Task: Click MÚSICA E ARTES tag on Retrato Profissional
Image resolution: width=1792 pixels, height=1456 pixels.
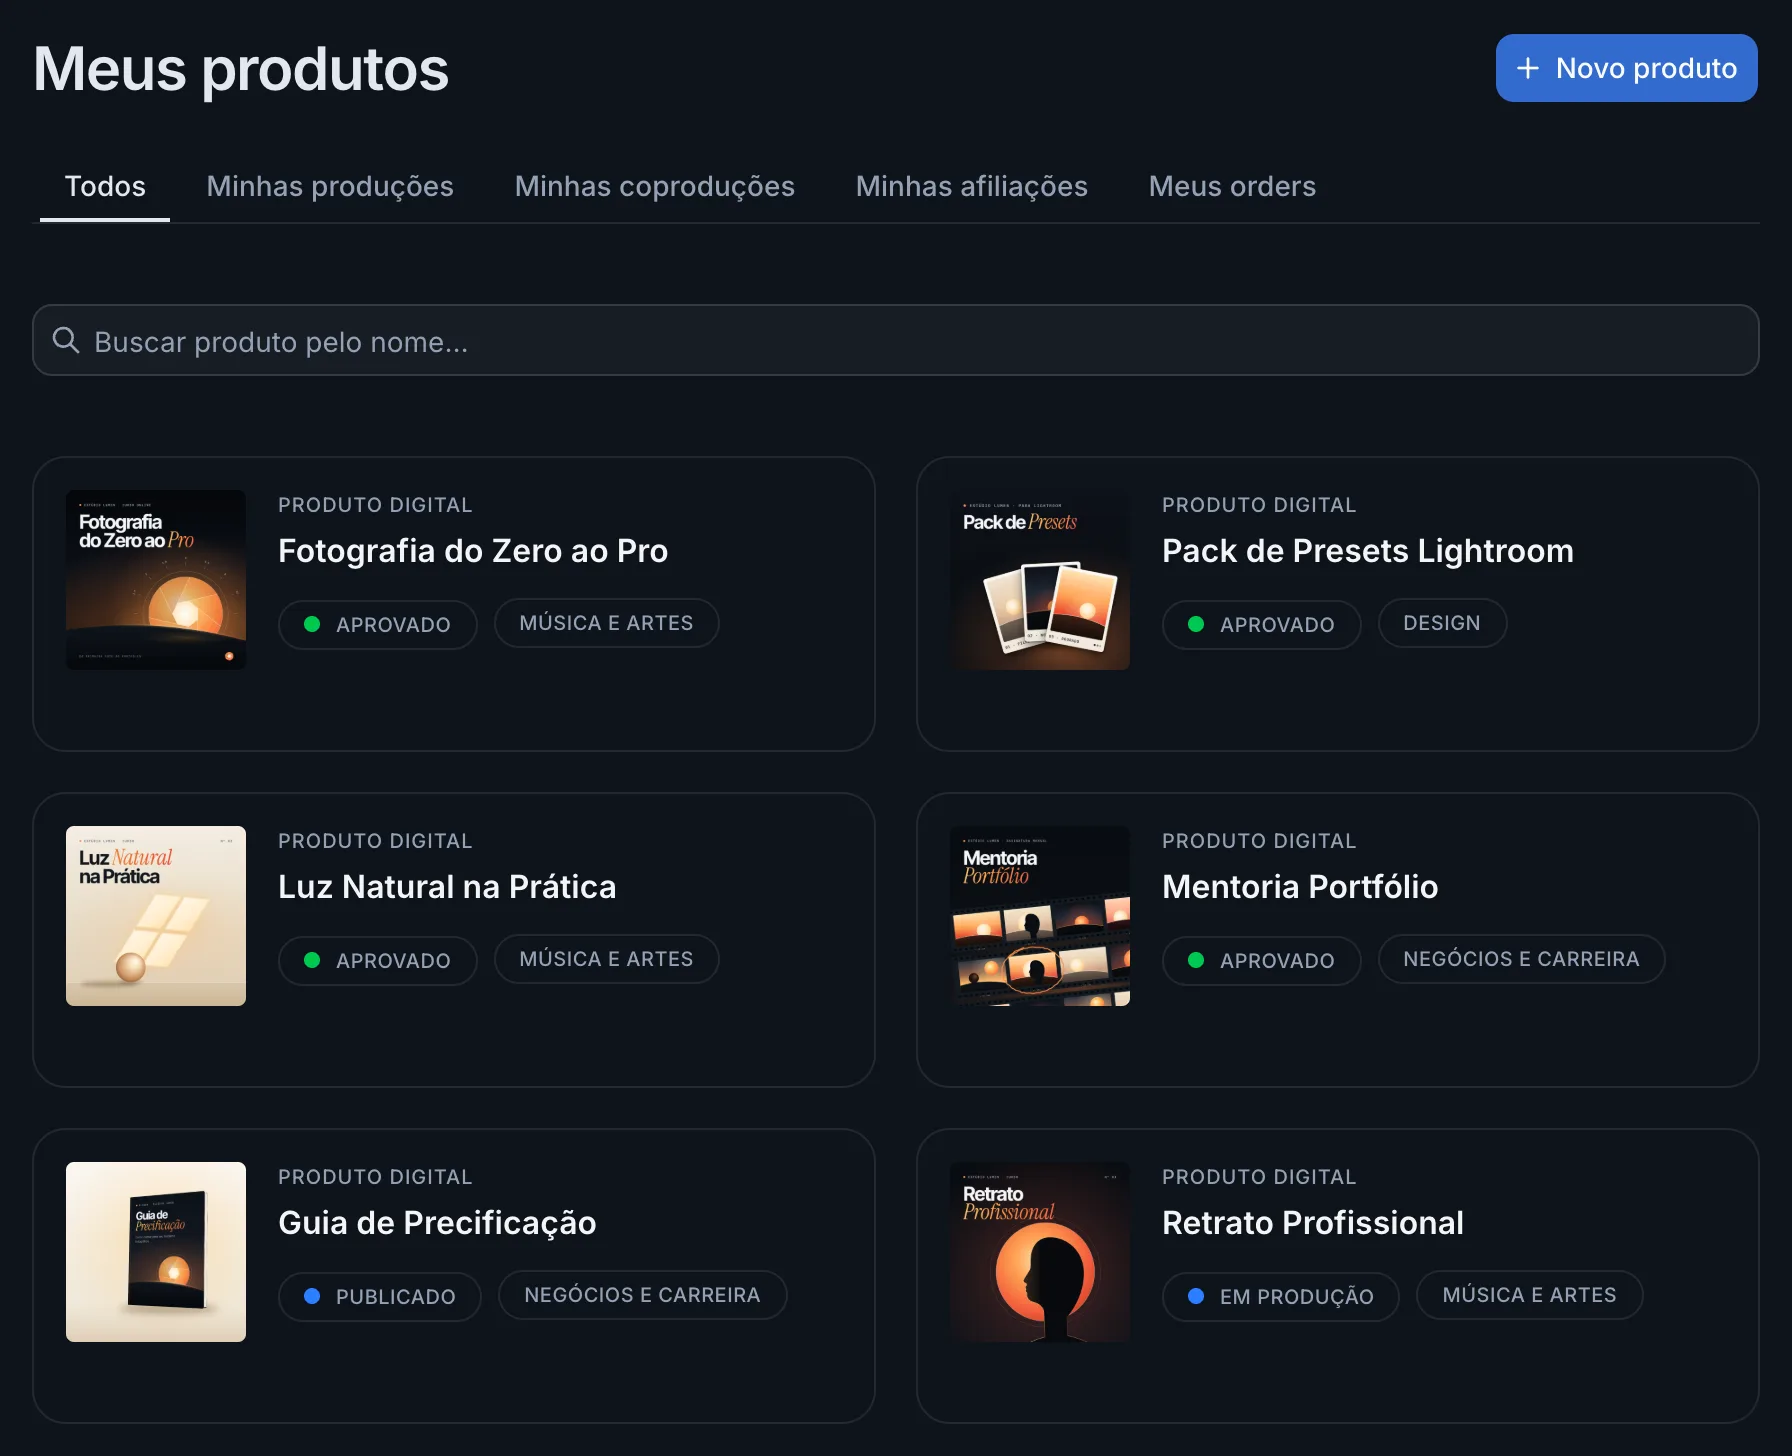Action: coord(1530,1295)
